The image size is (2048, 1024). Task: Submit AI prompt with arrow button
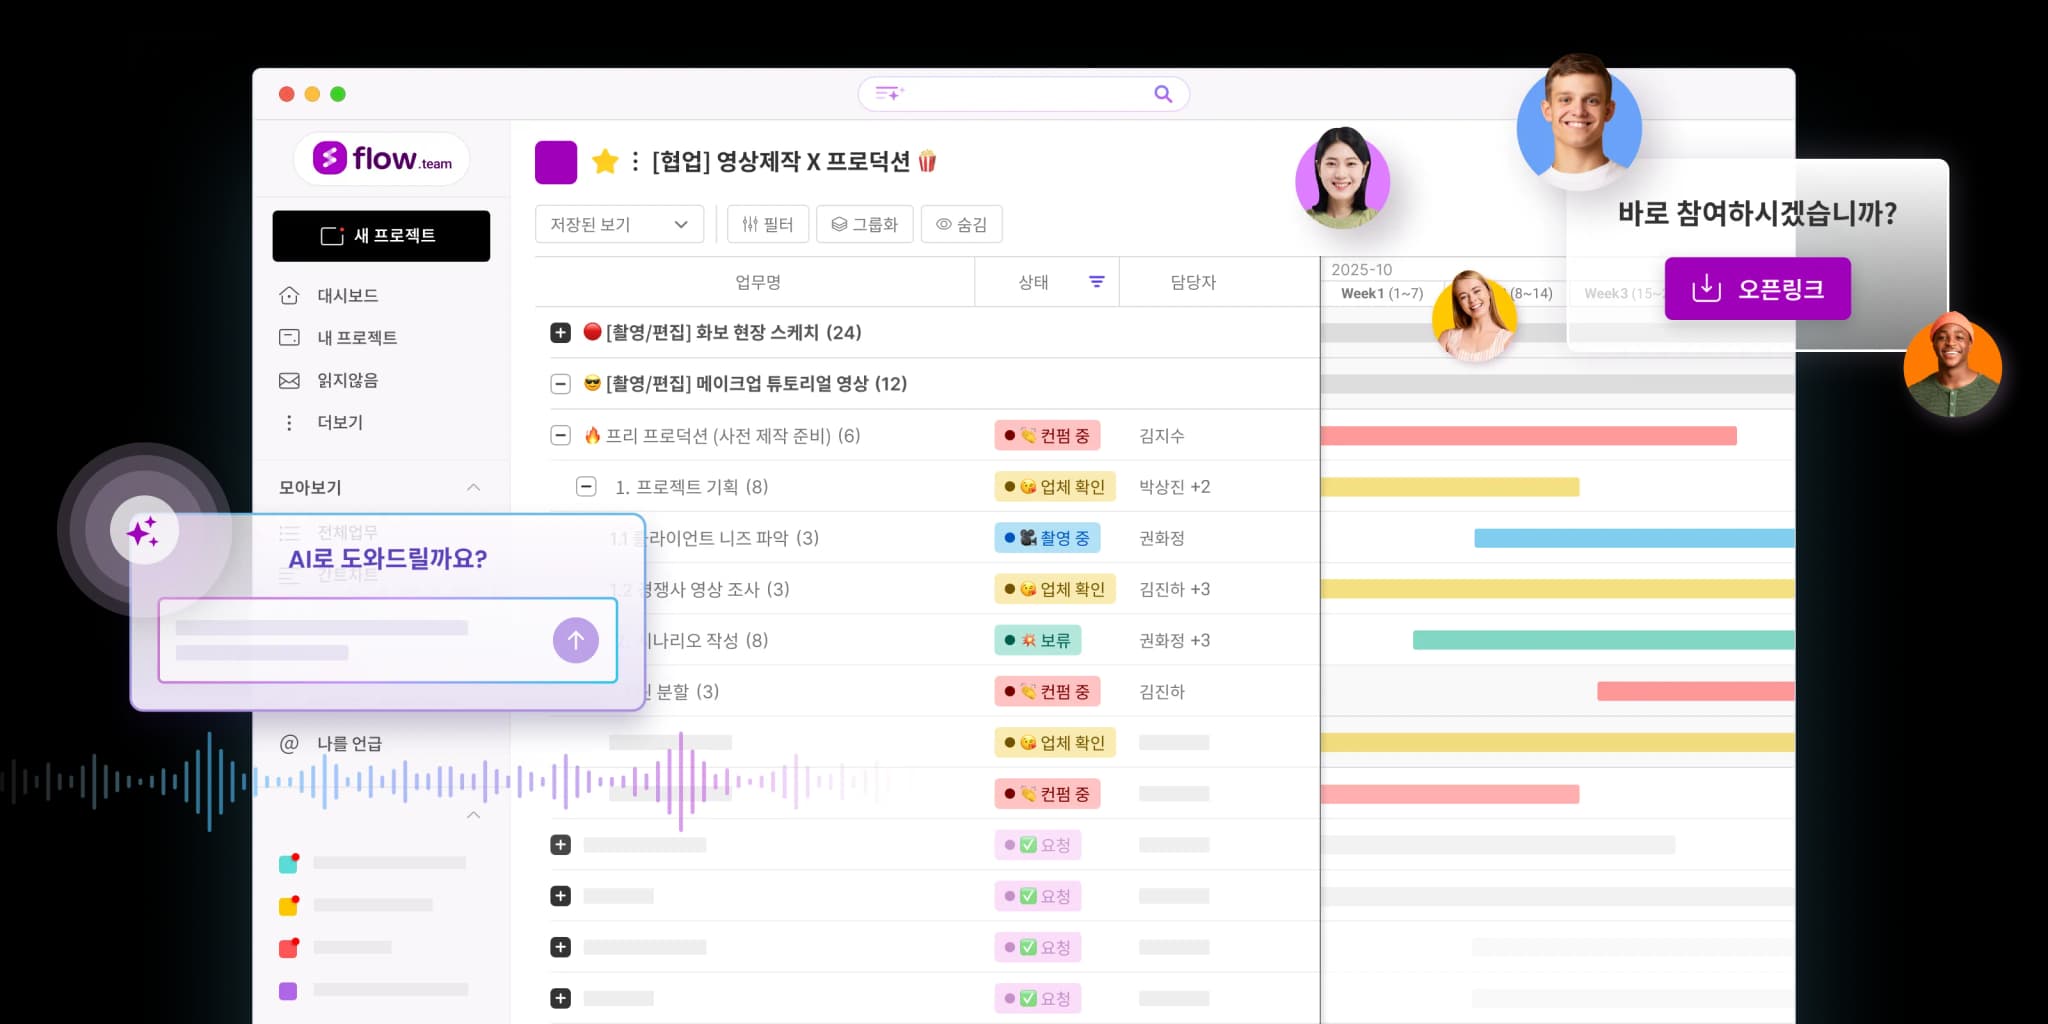575,640
